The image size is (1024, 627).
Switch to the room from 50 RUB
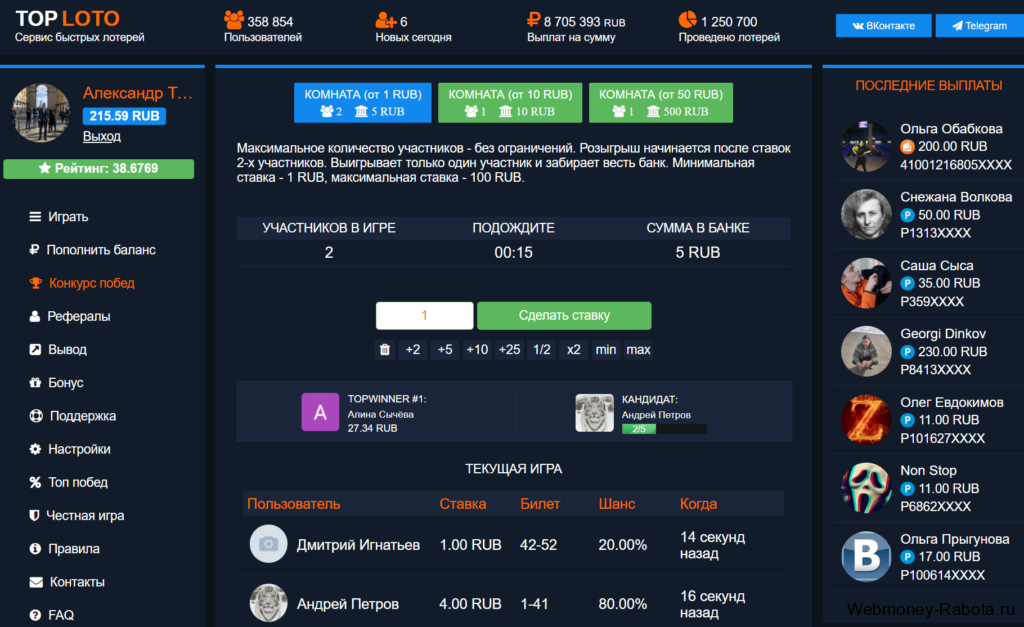click(x=661, y=103)
